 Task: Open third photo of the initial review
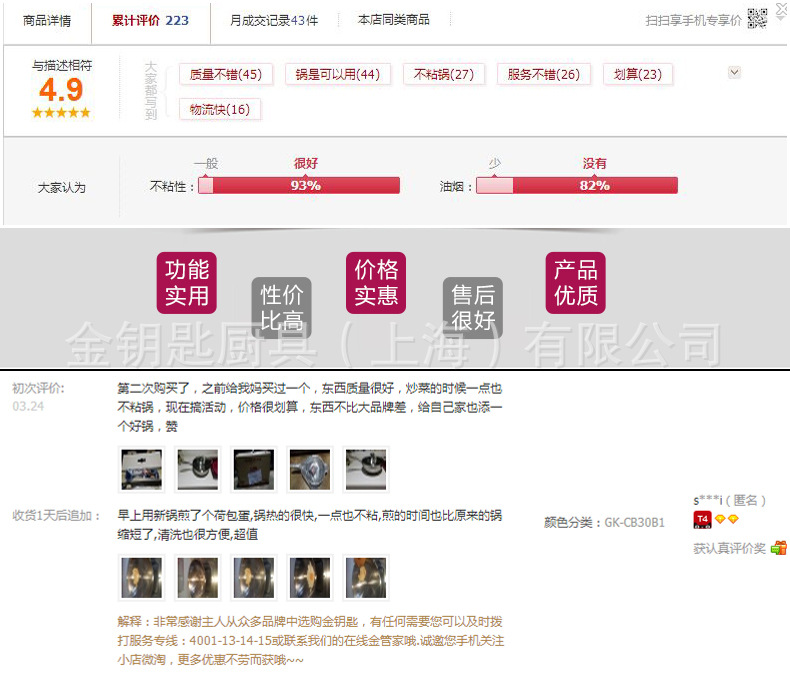point(254,469)
